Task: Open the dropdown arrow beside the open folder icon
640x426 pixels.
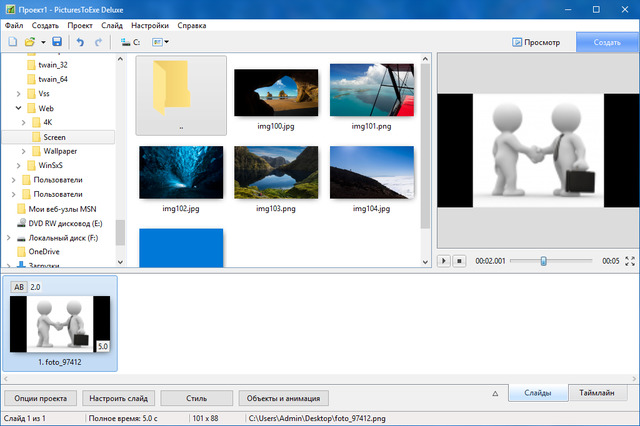Action: pyautogui.click(x=42, y=42)
